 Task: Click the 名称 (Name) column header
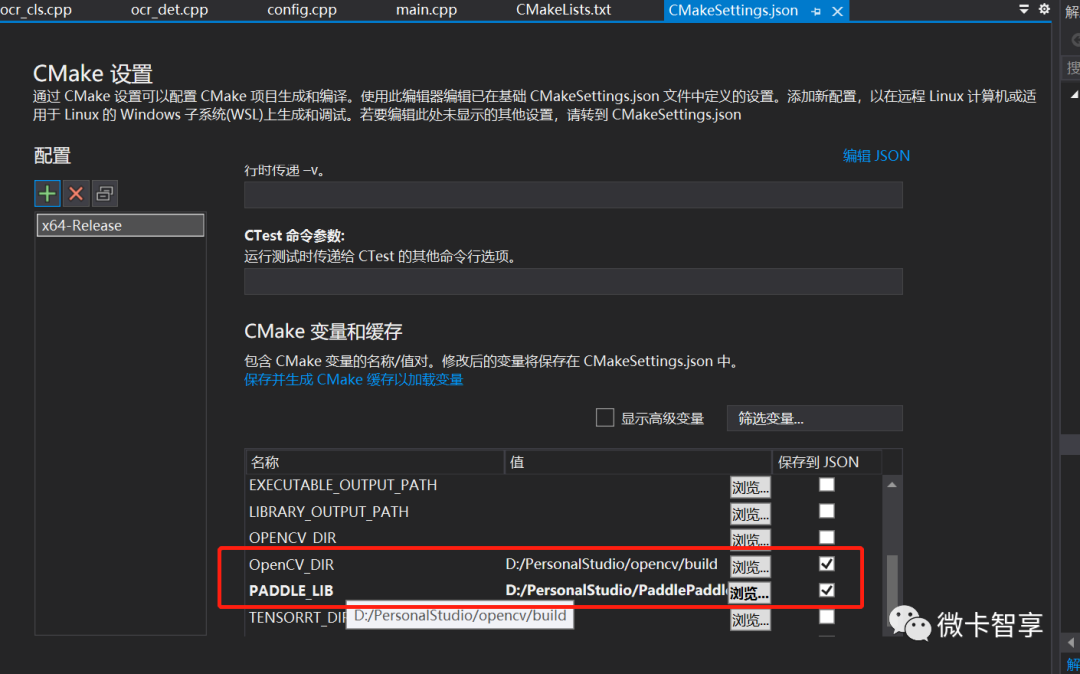click(x=375, y=462)
